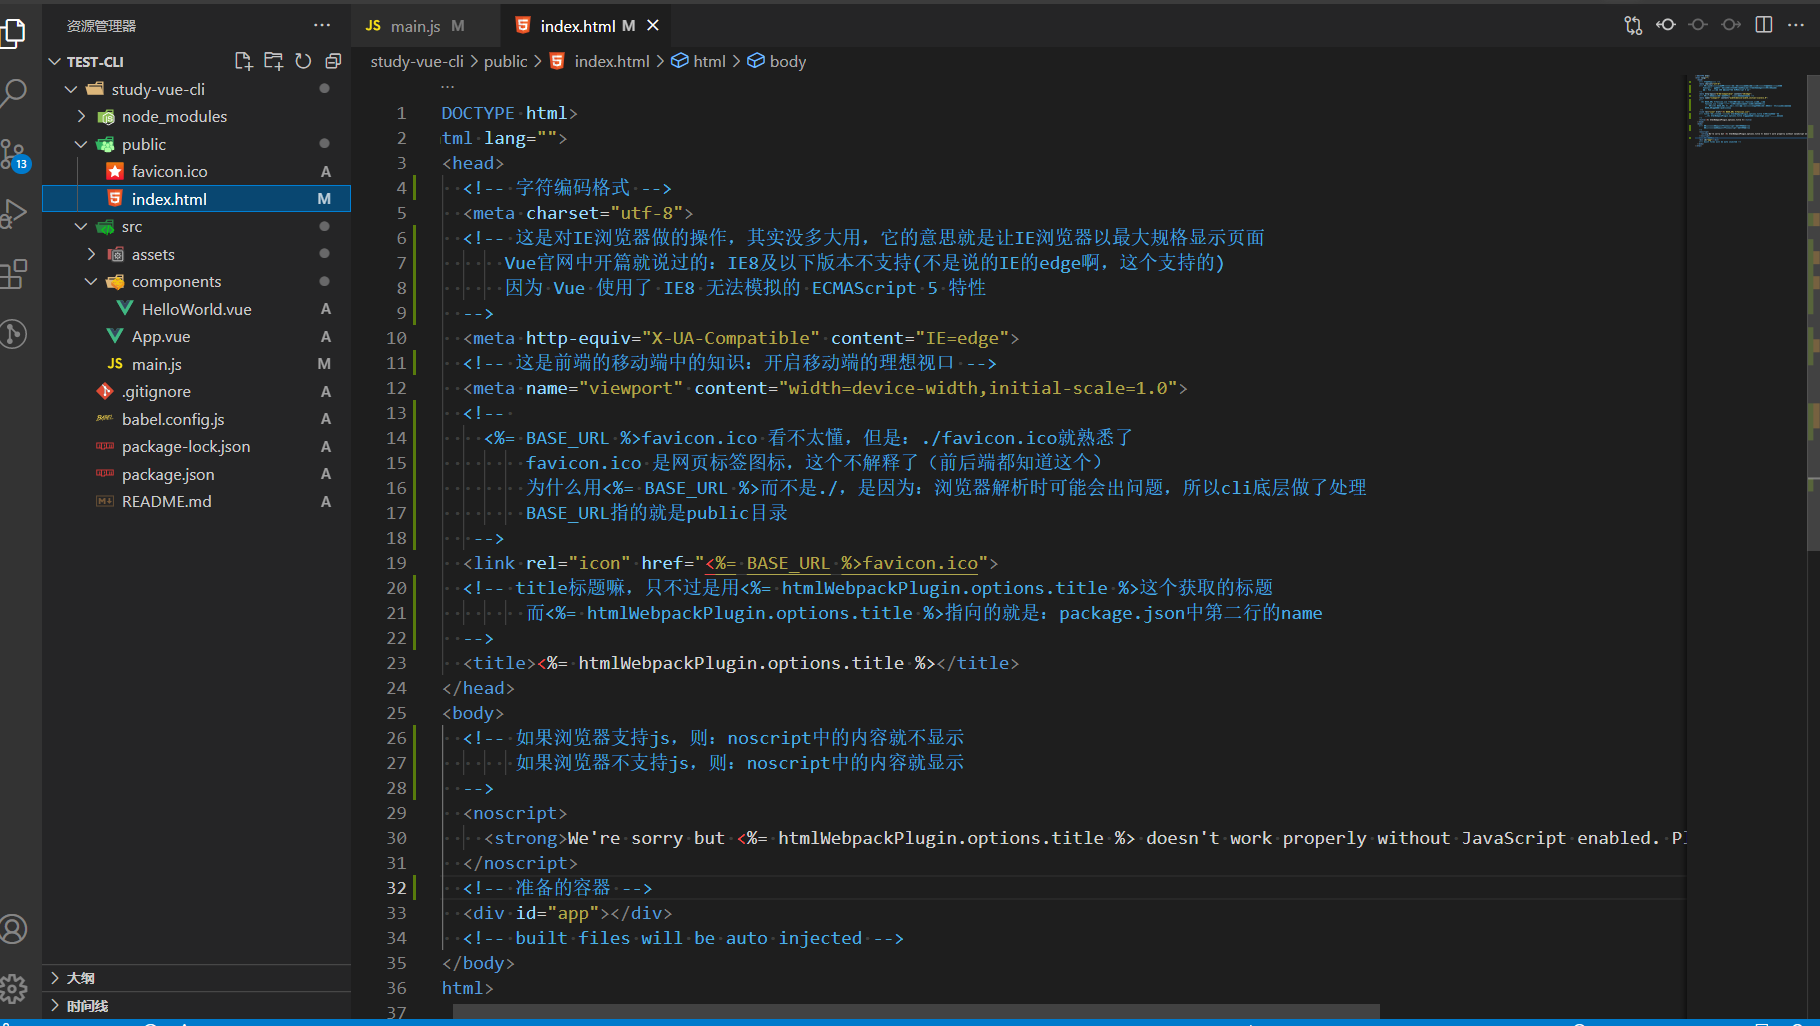Open README.md file
This screenshot has height=1026, width=1820.
[196, 502]
